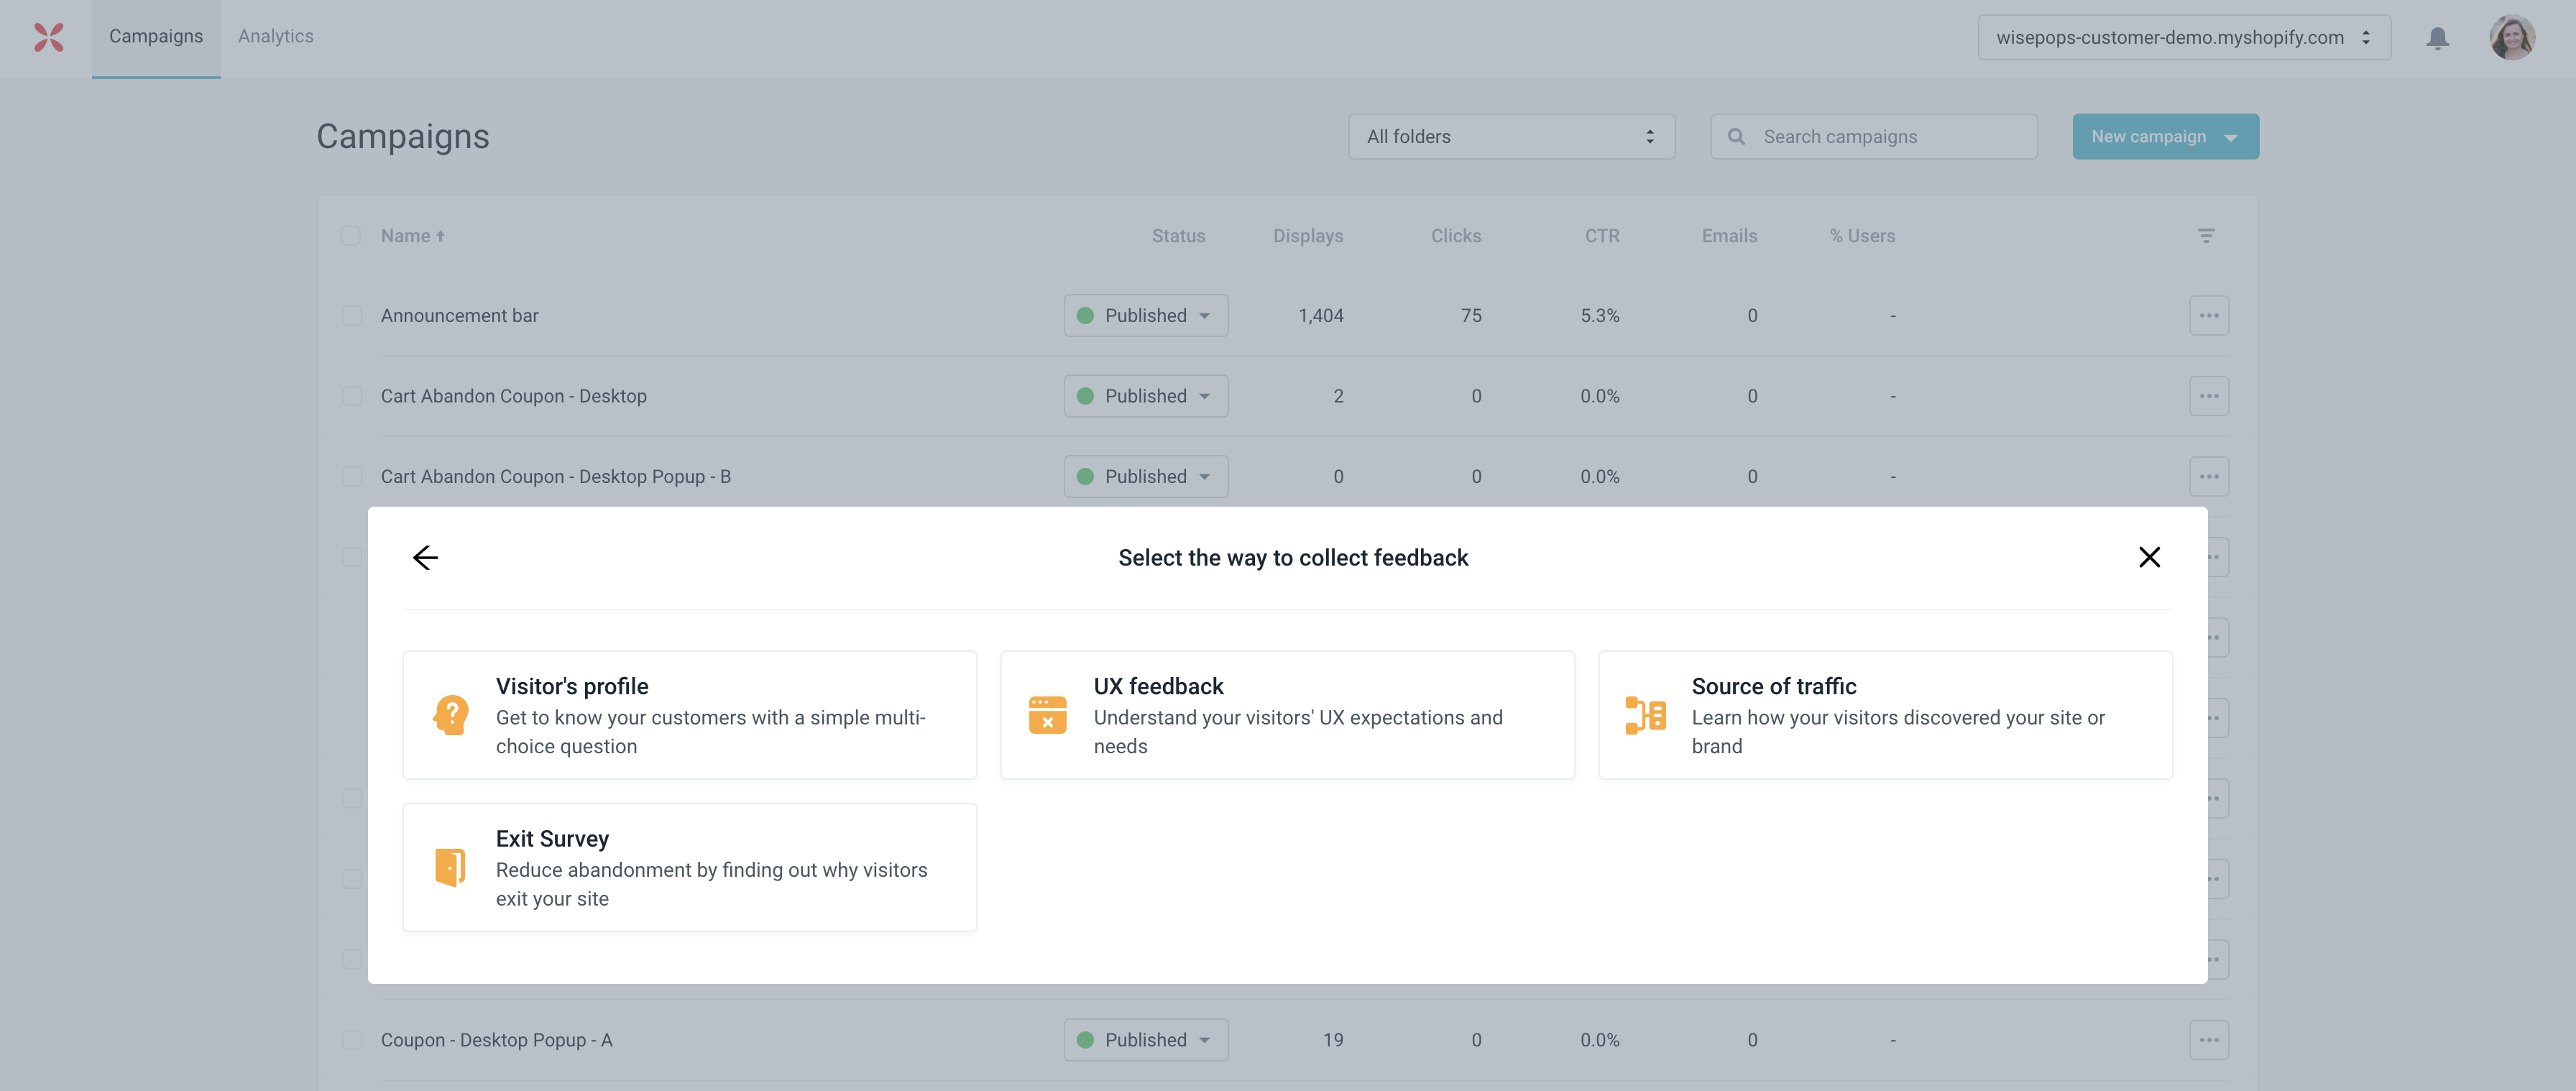Click the 19 displays value
Screen dimensions: 2576x1091
coord(1333,1040)
